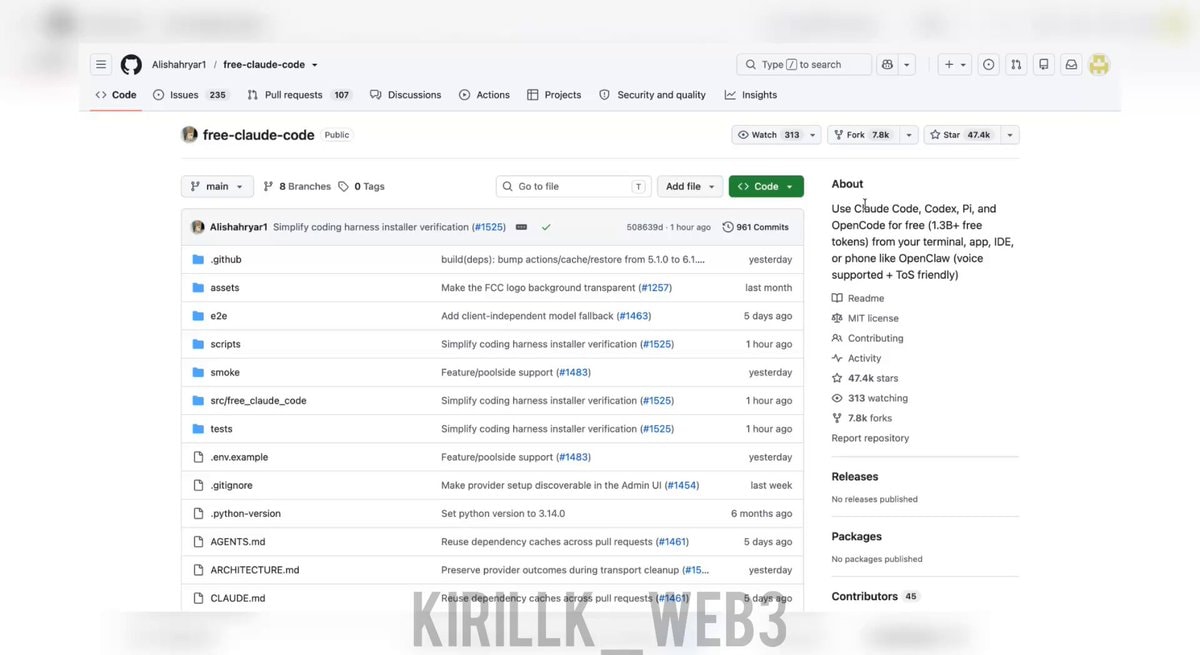Switch to the Discussions tab
Screen dimensions: 1200x655
[x=405, y=95]
